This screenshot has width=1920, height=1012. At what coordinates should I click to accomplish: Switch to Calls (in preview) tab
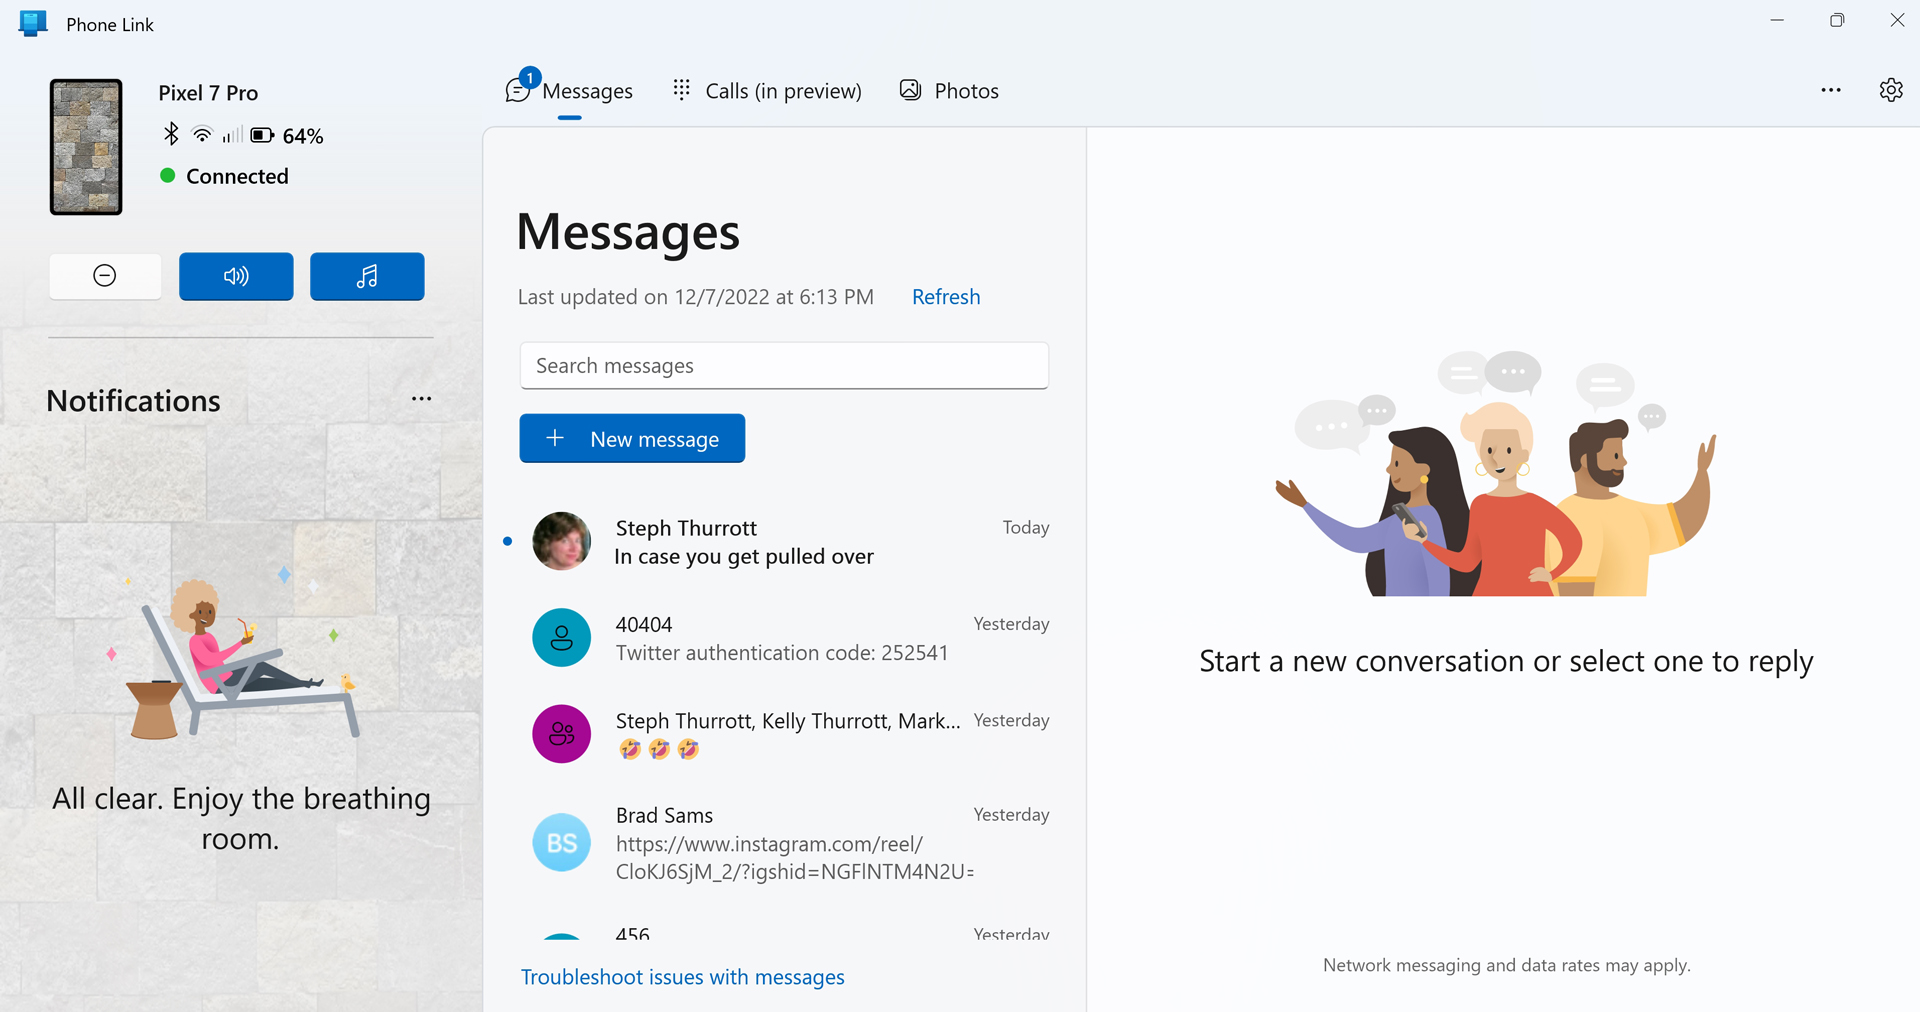point(767,91)
